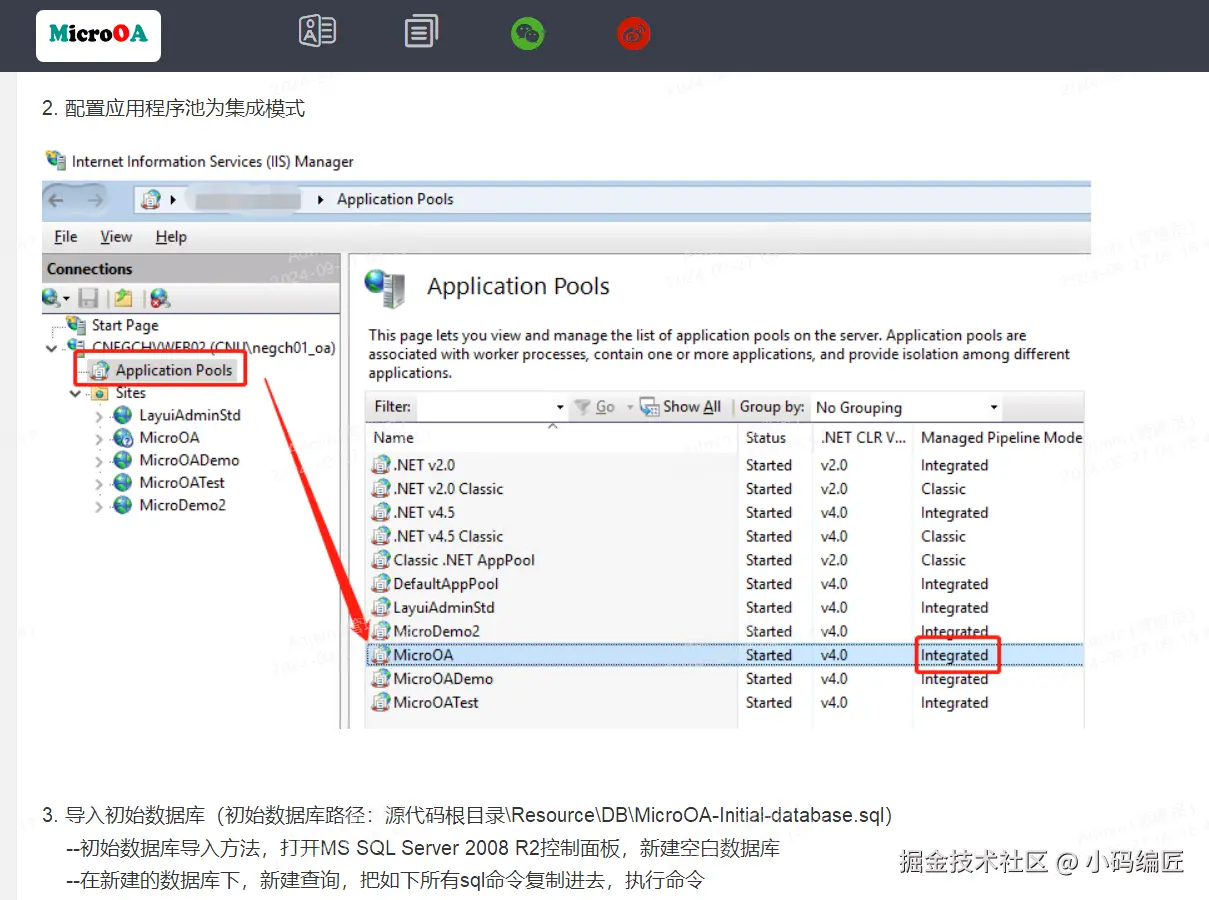This screenshot has width=1209, height=900.
Task: Click the large Application Pools header icon
Action: pyautogui.click(x=387, y=288)
